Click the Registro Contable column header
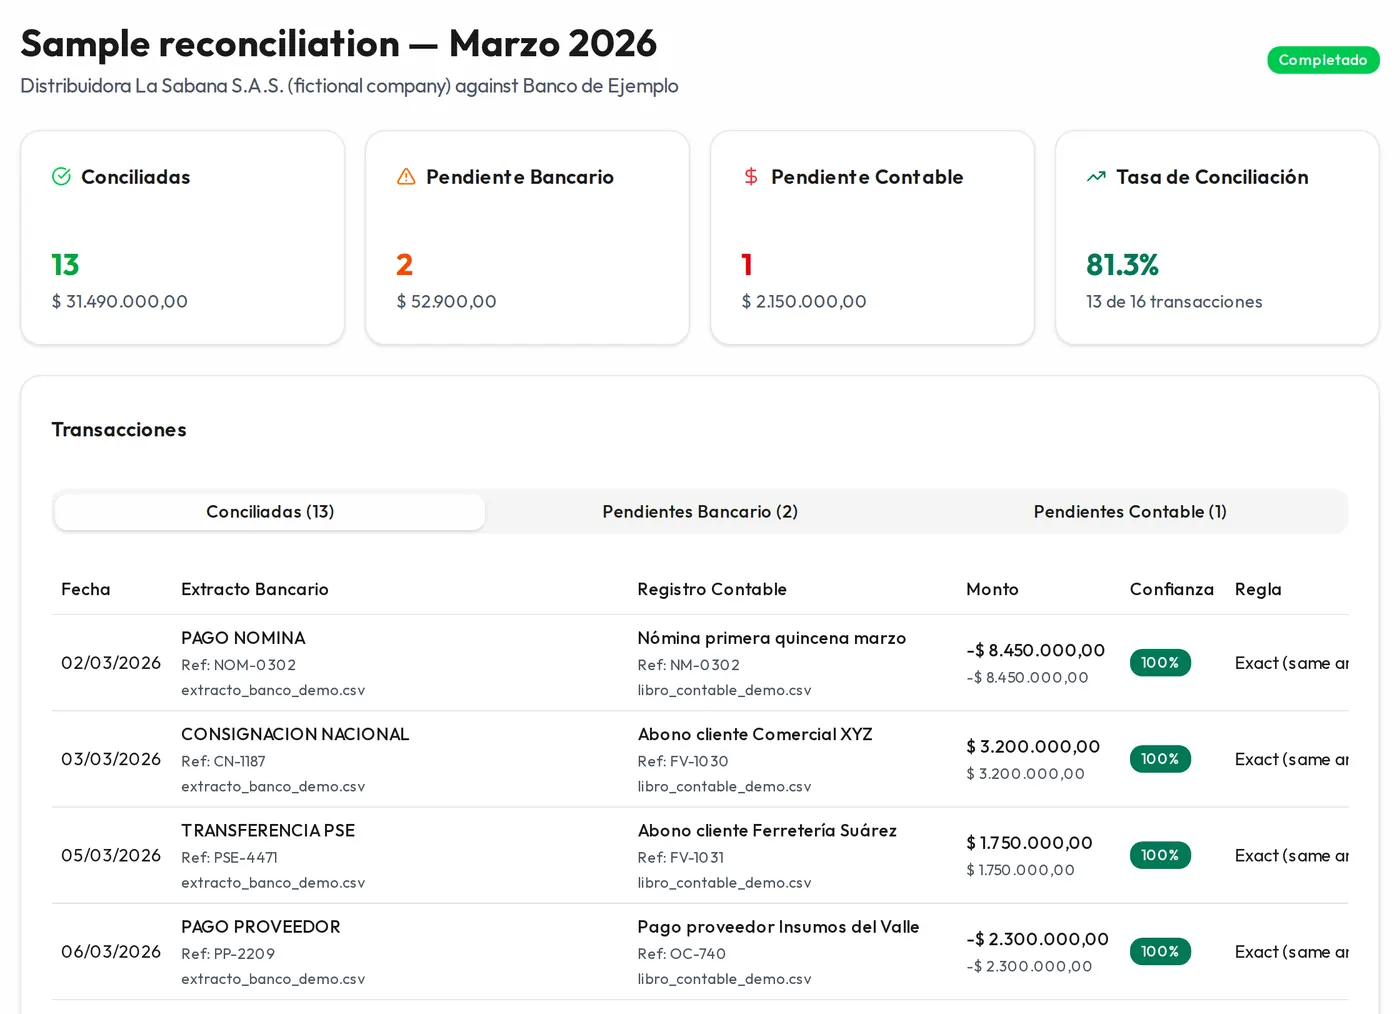 tap(712, 590)
